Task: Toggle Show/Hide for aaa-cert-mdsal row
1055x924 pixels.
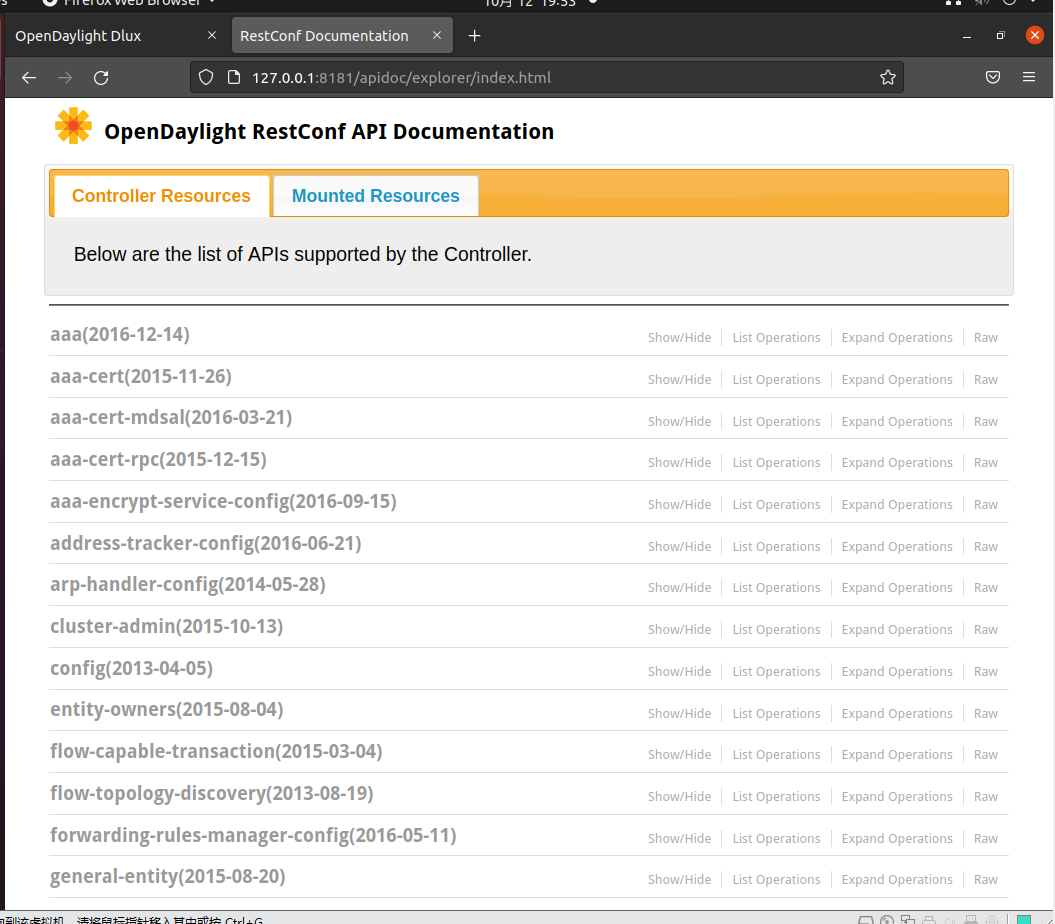Action: 679,421
